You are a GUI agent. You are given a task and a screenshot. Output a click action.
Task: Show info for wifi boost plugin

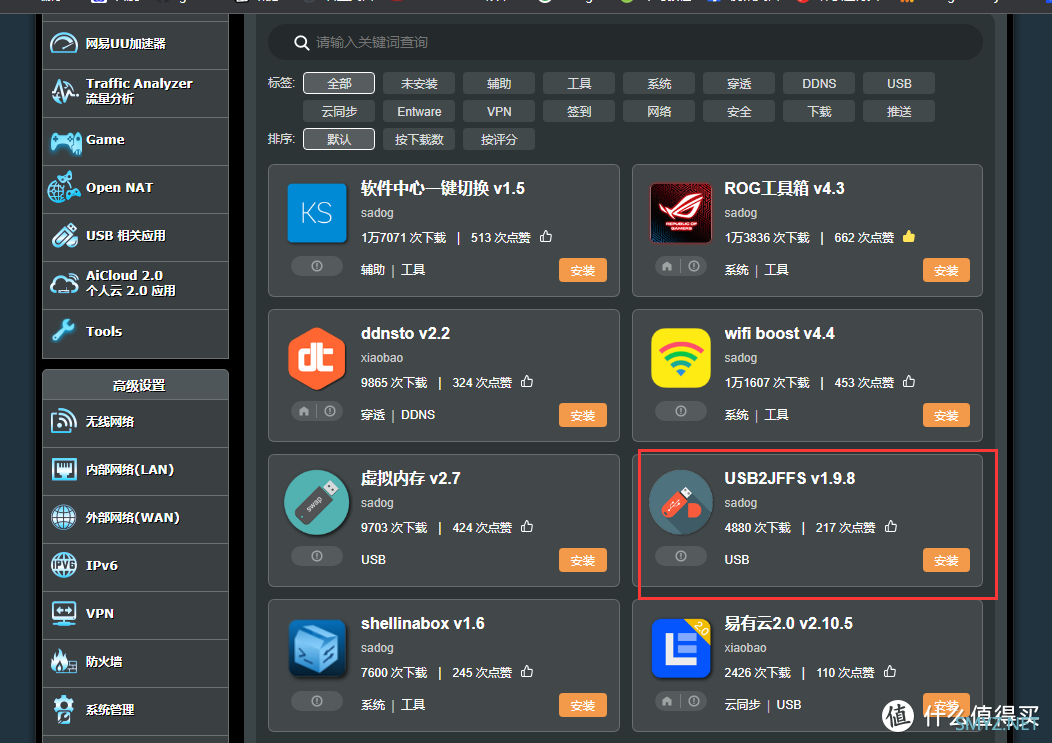pyautogui.click(x=681, y=411)
